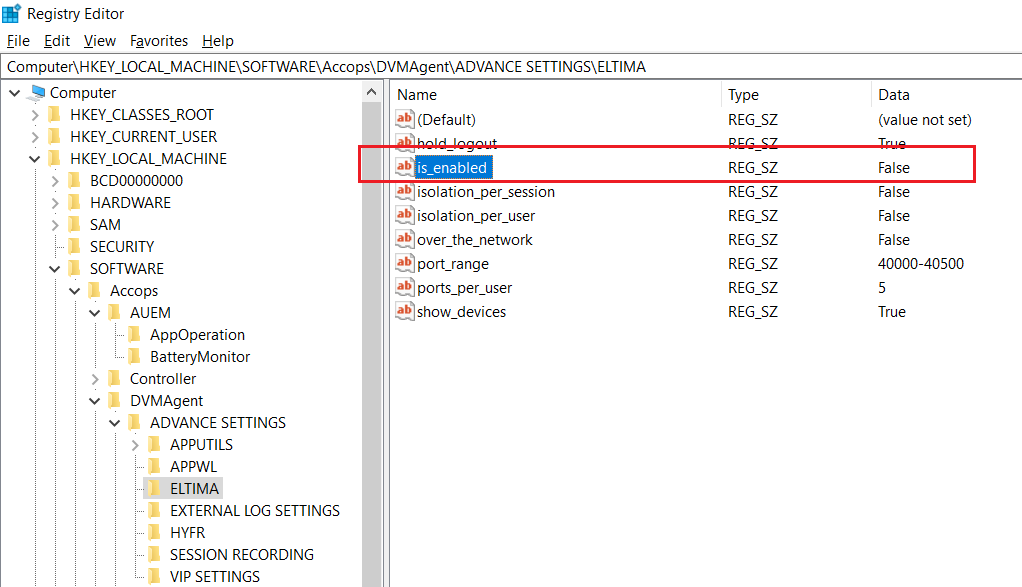Click the AppOperation folder icon

[135, 335]
